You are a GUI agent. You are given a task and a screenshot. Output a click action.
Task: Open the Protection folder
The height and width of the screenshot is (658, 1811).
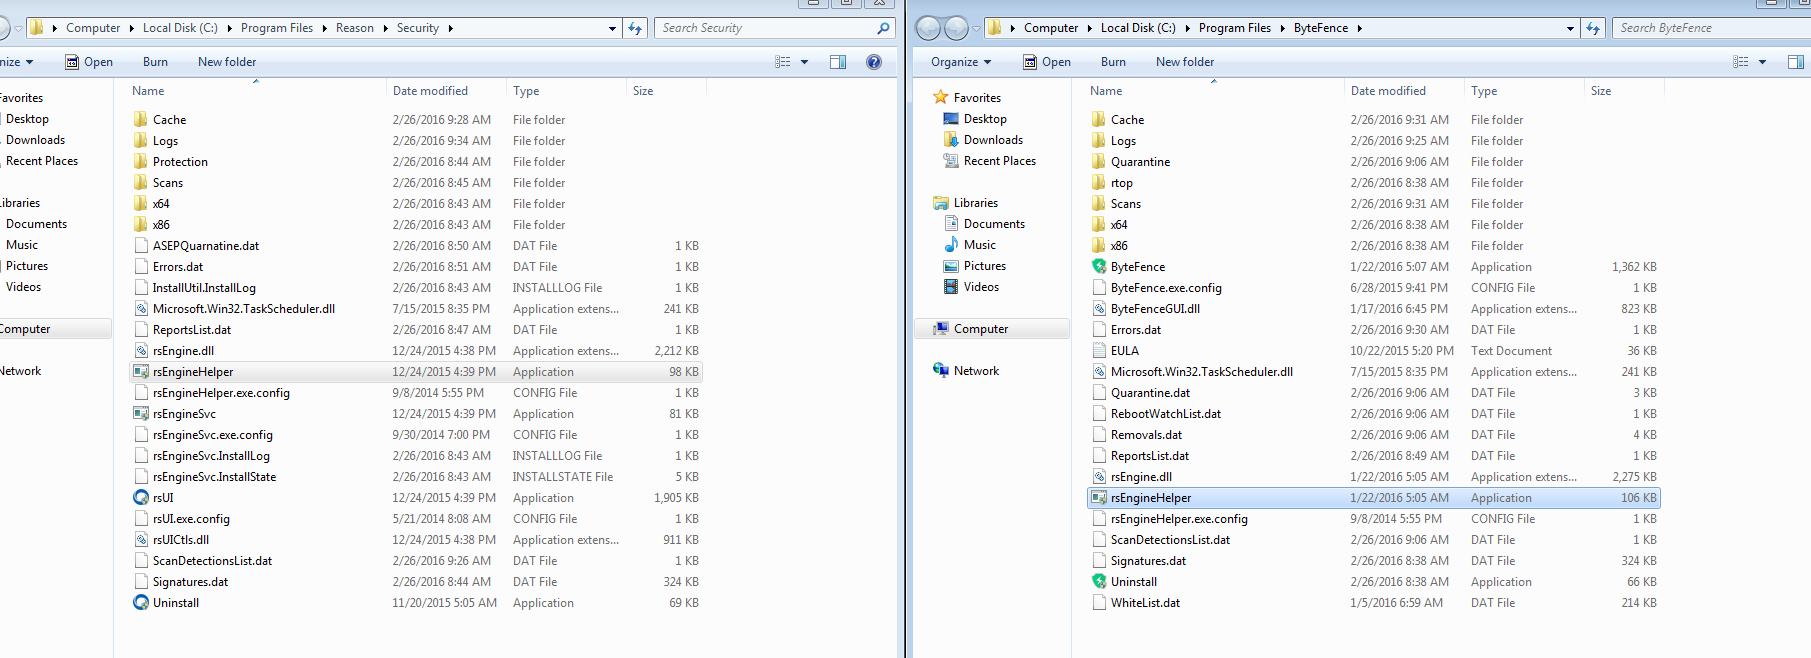point(180,162)
